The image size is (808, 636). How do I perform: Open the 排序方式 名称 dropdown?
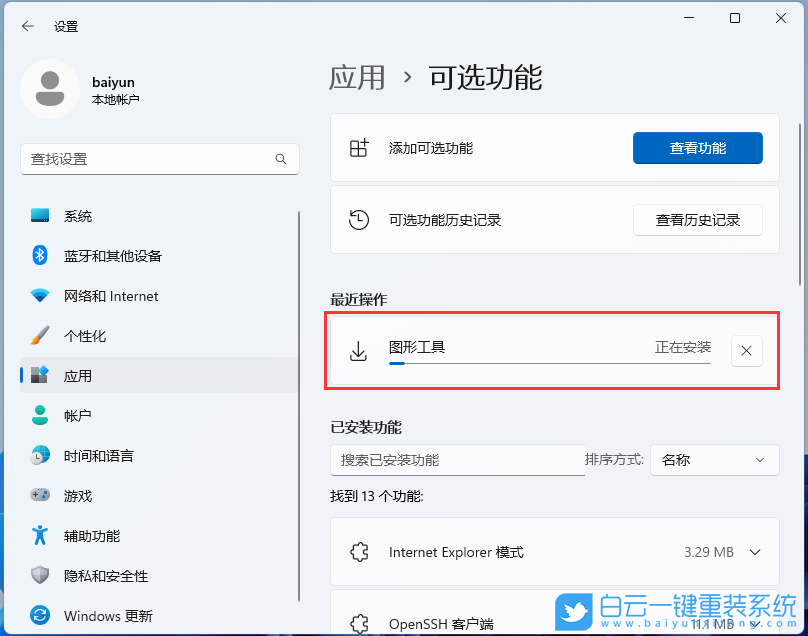(714, 460)
